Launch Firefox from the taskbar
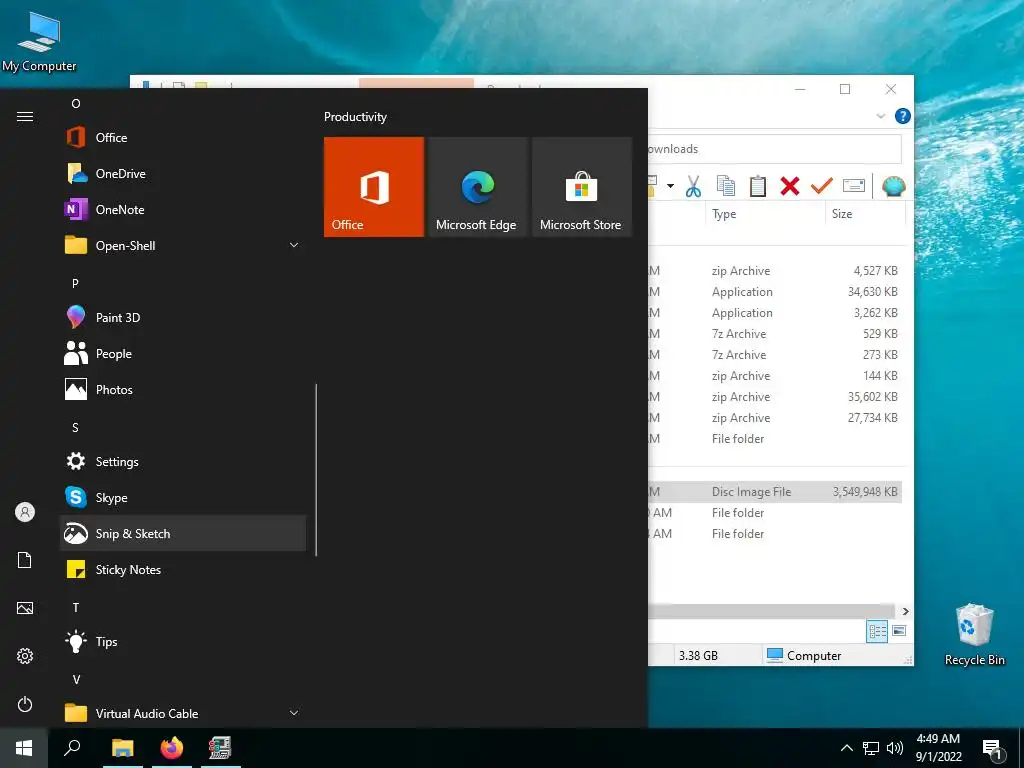 (172, 748)
